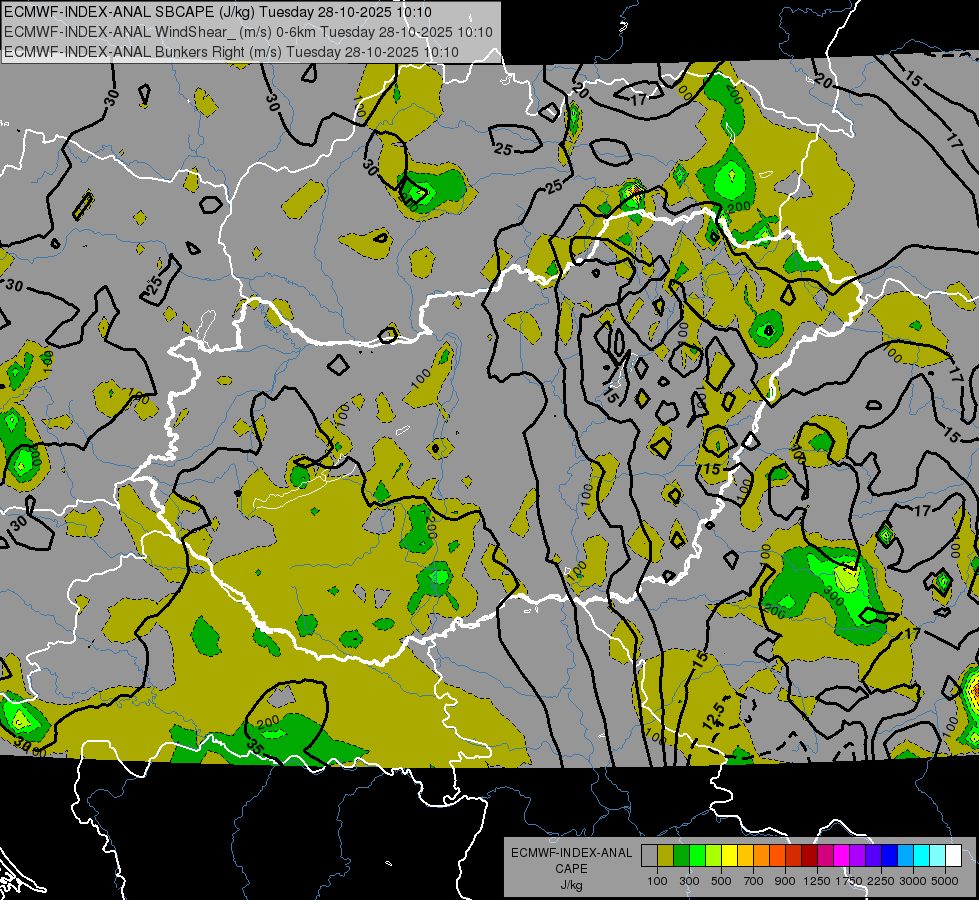Click the 3000 value under the legend
Viewport: 979px width, 900px height.
[x=913, y=881]
